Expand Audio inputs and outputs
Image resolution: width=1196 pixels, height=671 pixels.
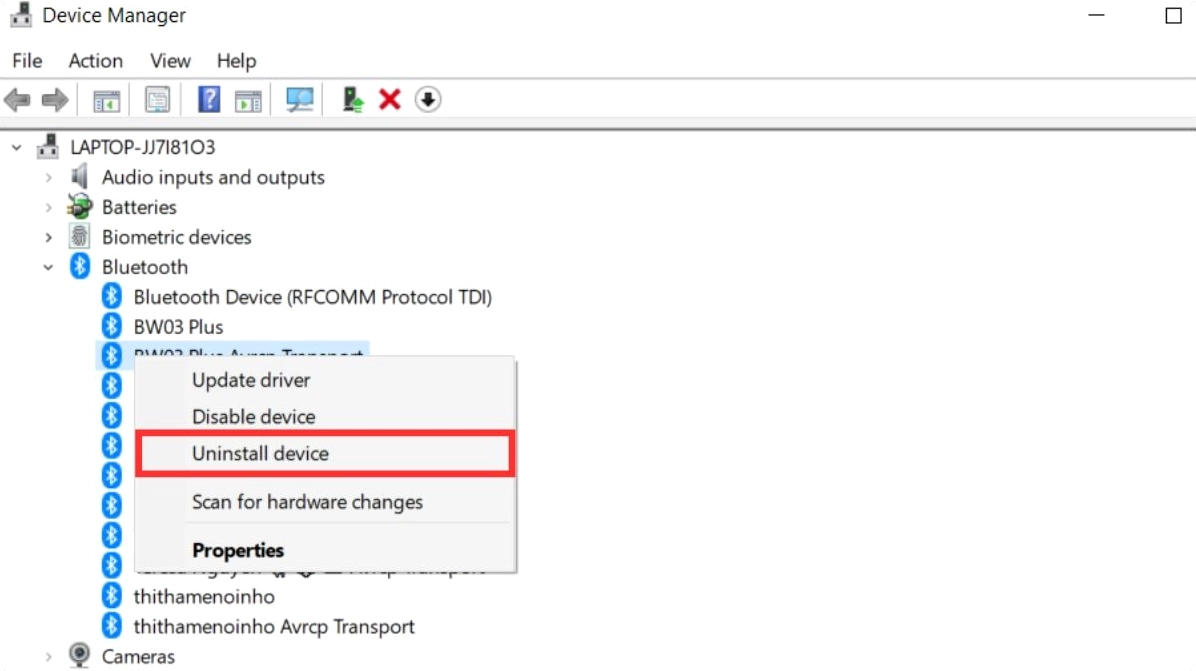click(48, 177)
